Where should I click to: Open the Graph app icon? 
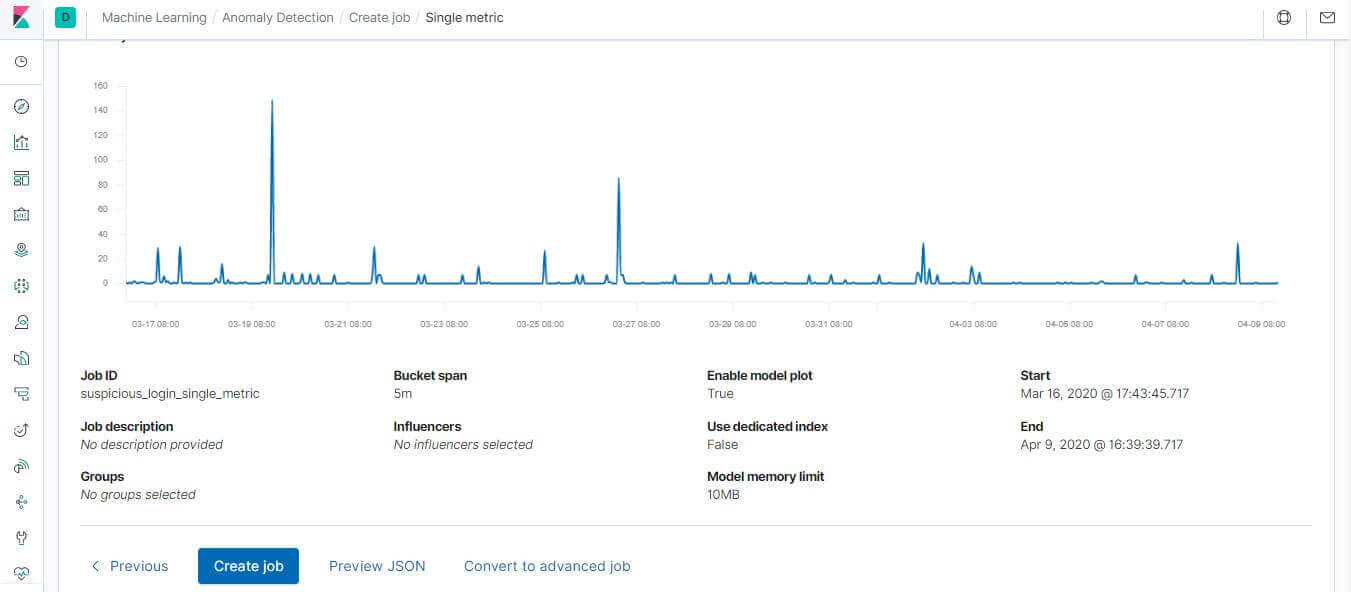tap(21, 501)
